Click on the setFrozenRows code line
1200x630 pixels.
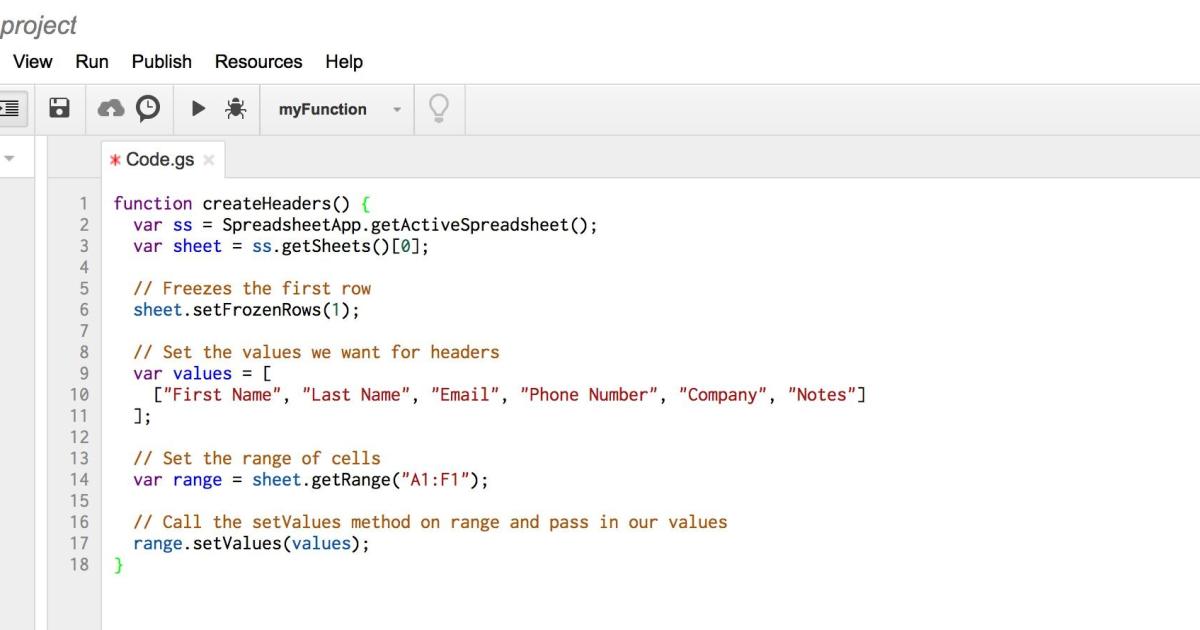[246, 310]
